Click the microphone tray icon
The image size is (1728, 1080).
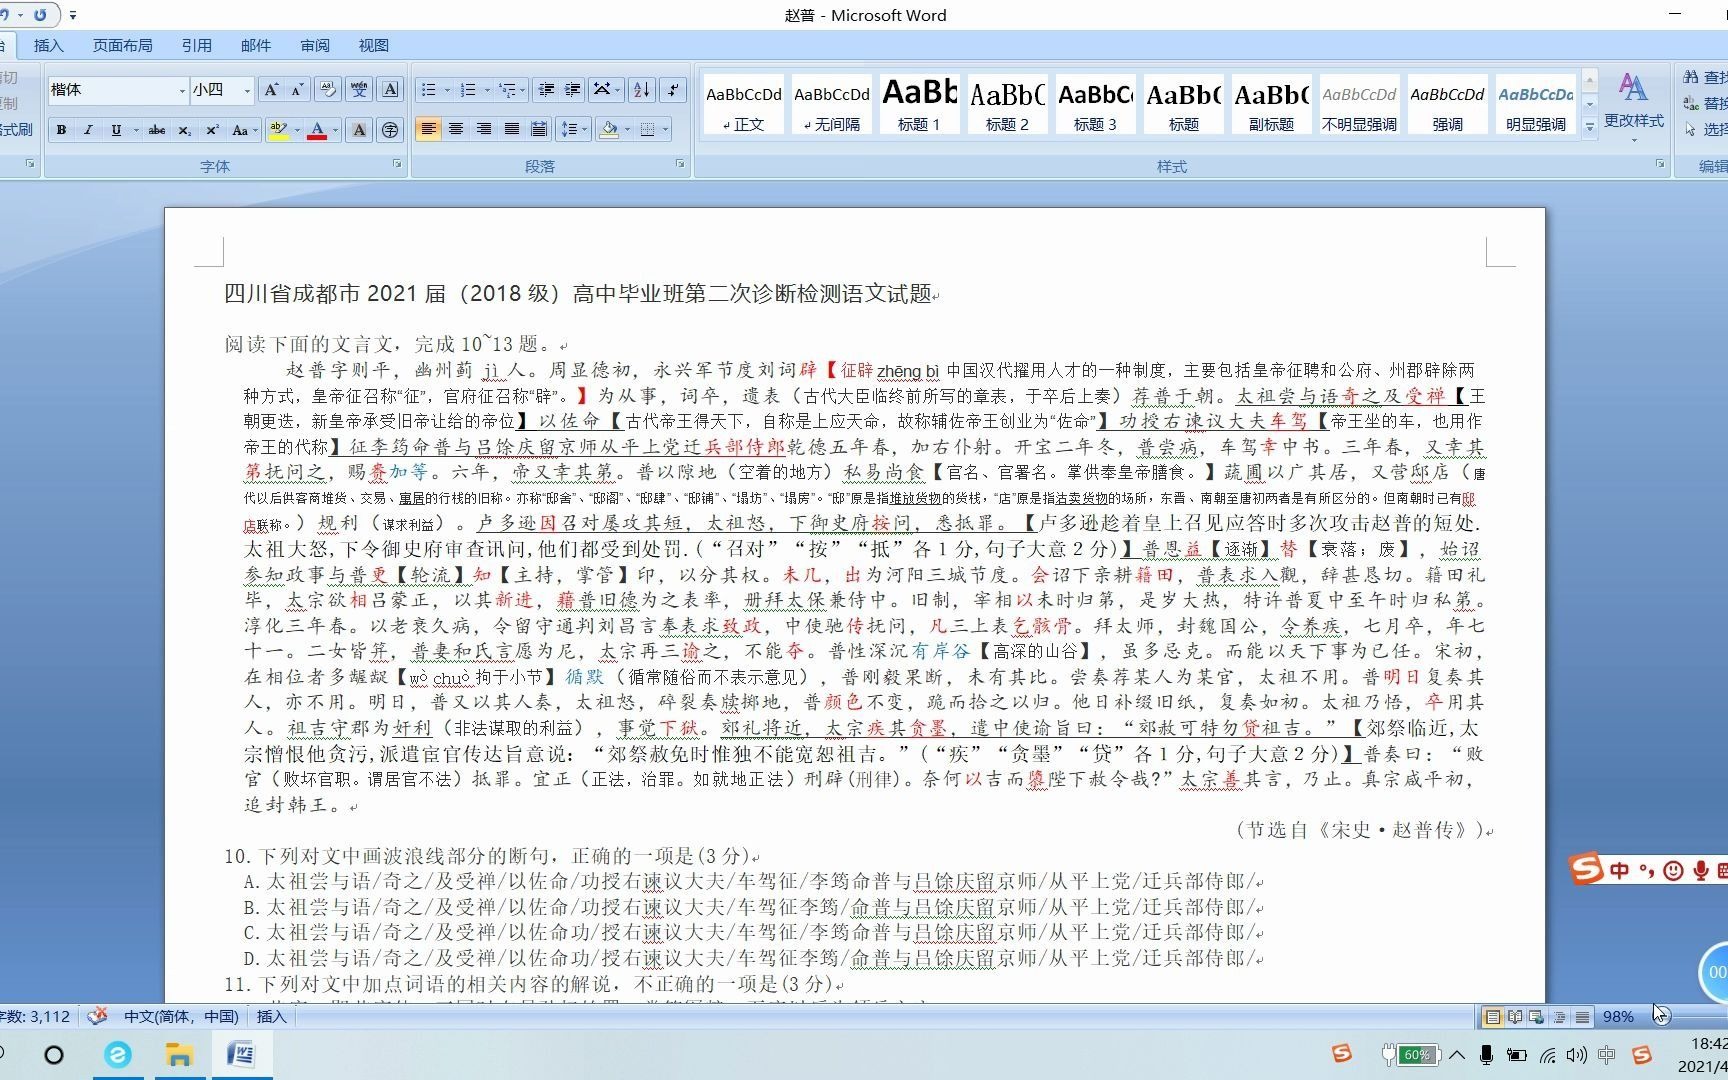(x=1486, y=1054)
